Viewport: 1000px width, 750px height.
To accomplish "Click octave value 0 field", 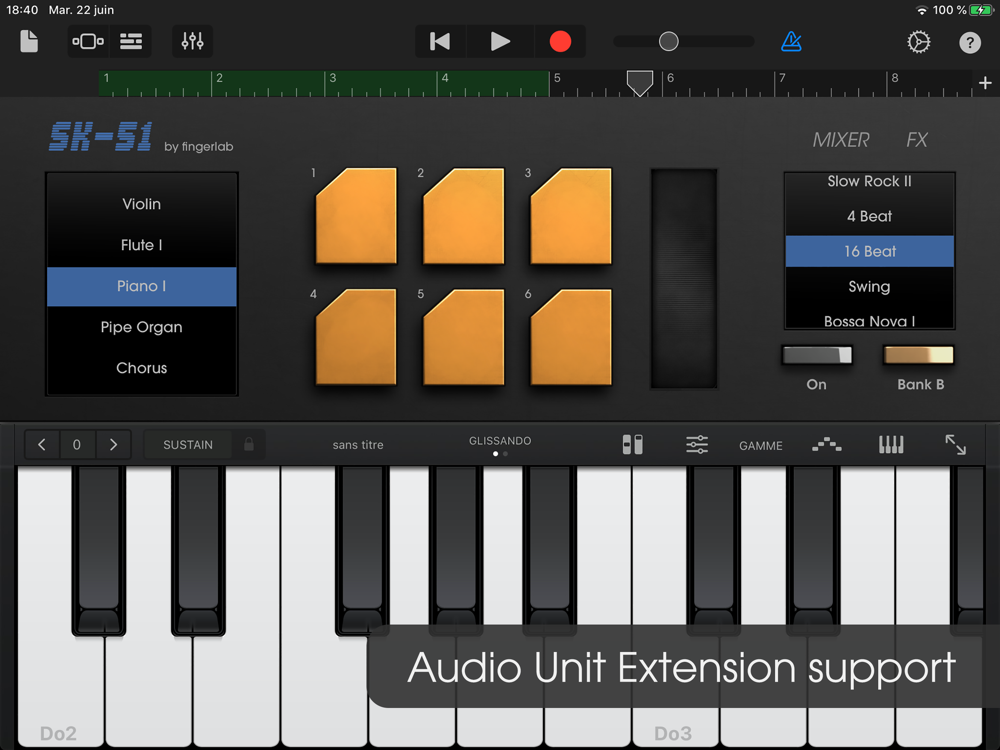I will point(77,445).
